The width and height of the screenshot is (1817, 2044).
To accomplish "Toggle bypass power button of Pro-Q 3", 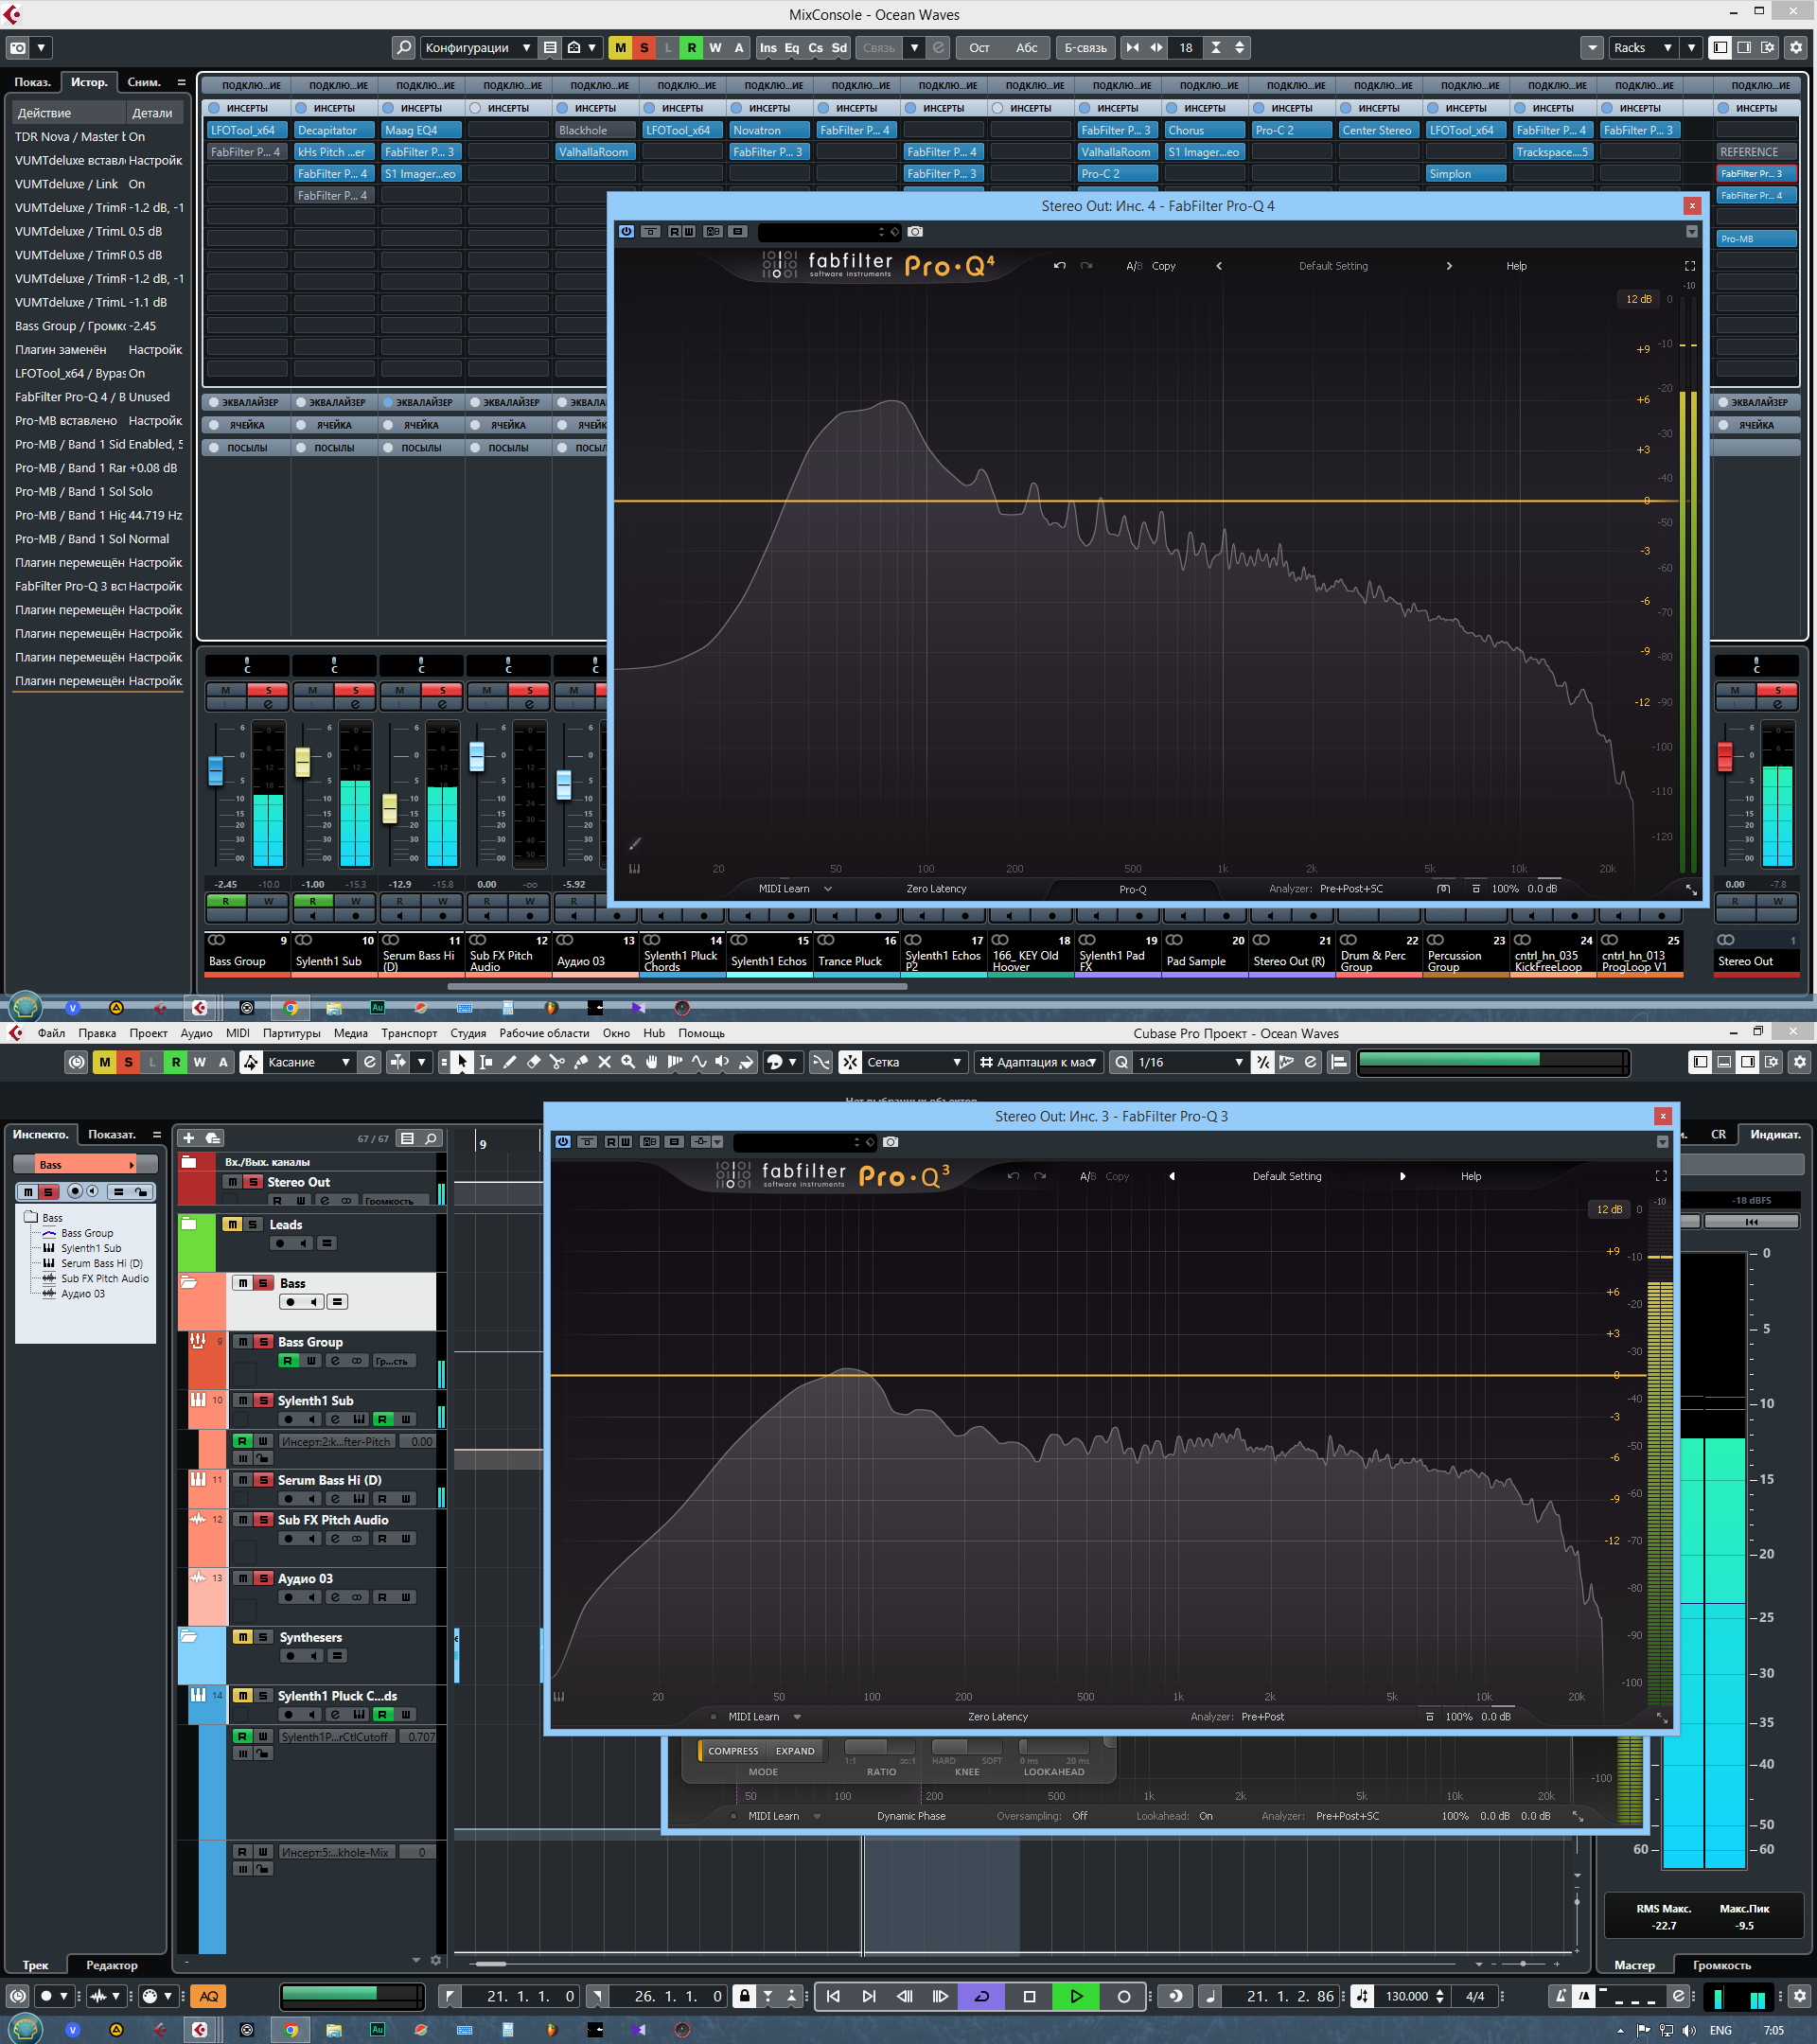I will [x=563, y=1141].
